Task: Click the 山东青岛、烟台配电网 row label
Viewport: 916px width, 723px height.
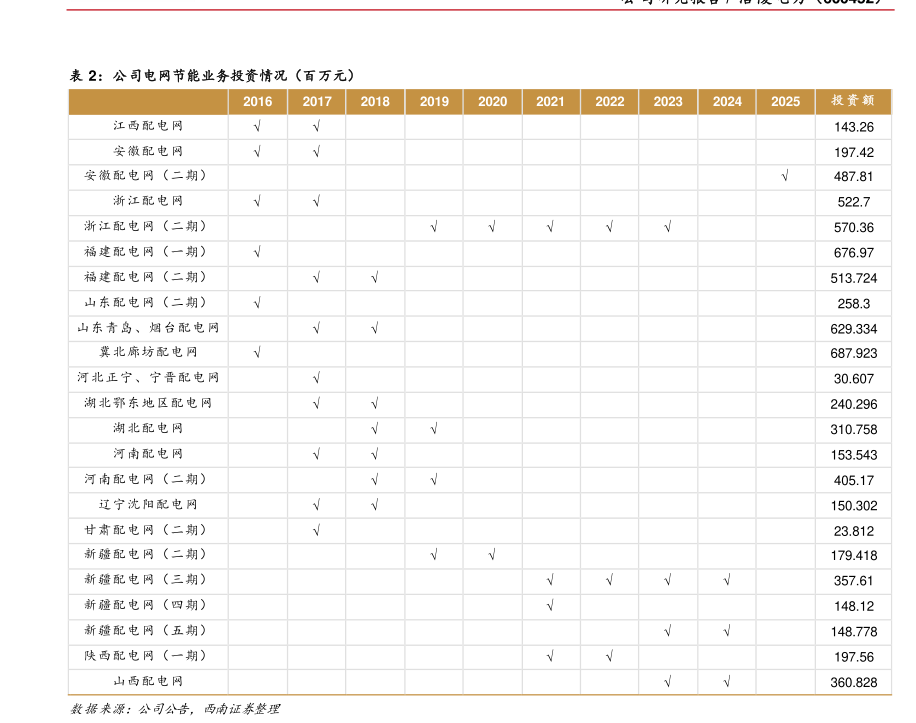Action: point(148,328)
